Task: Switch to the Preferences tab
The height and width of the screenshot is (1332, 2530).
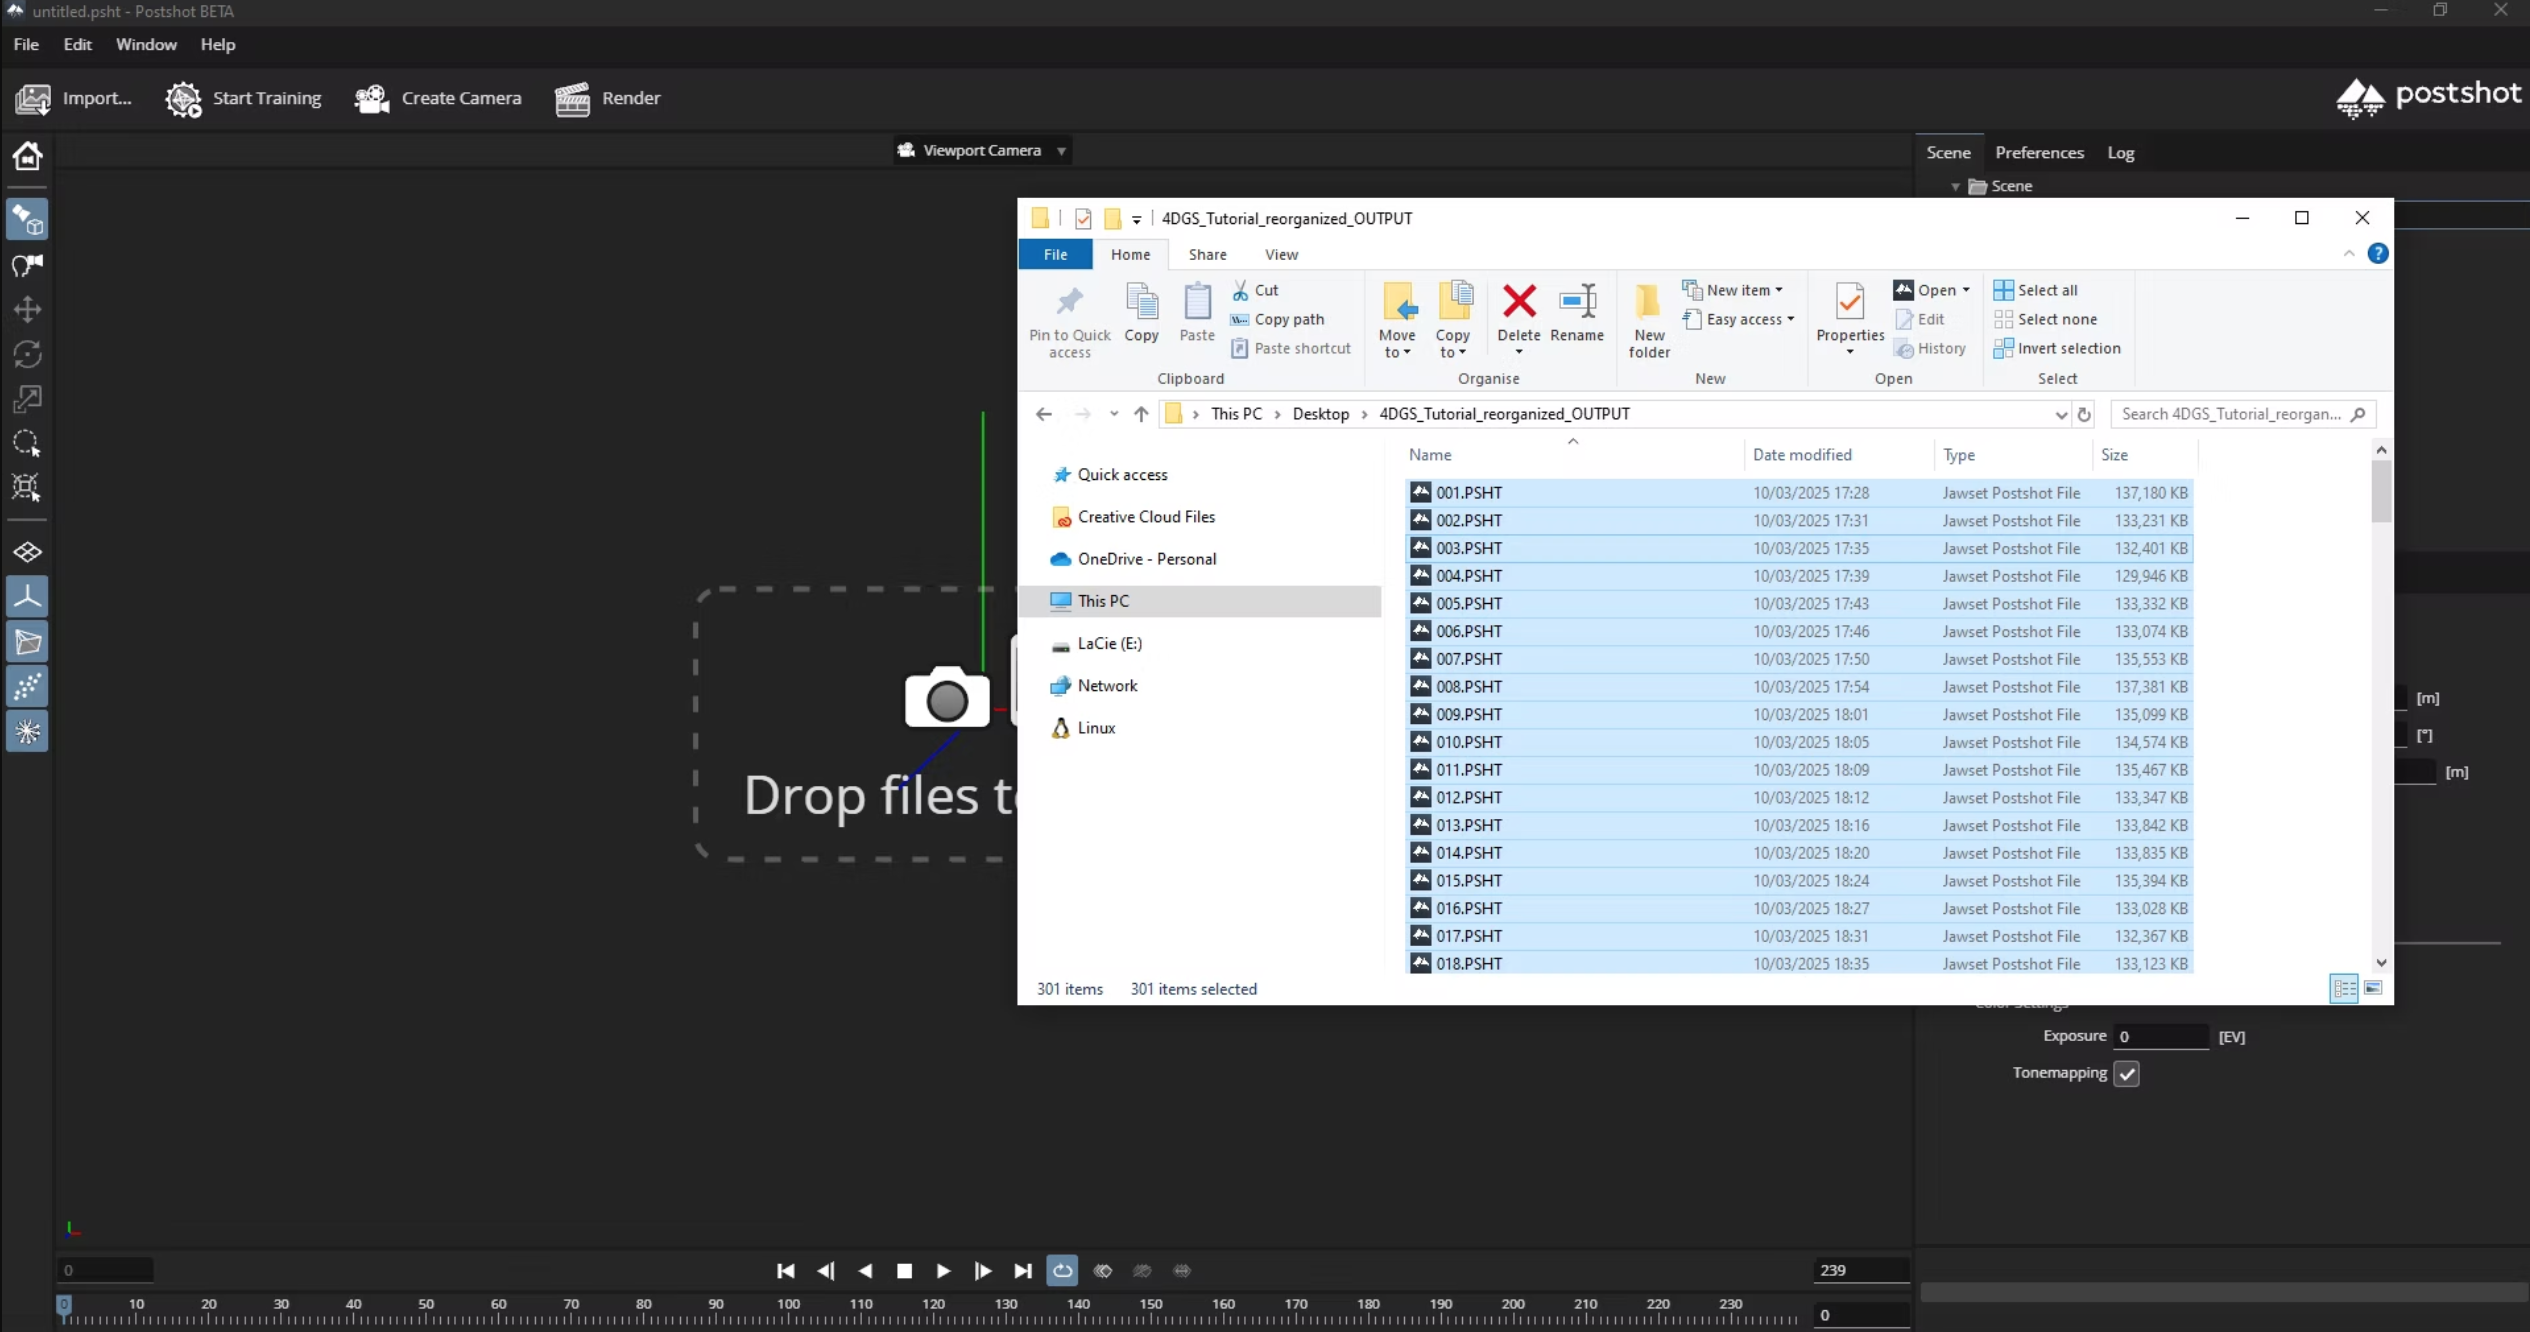Action: click(2039, 152)
